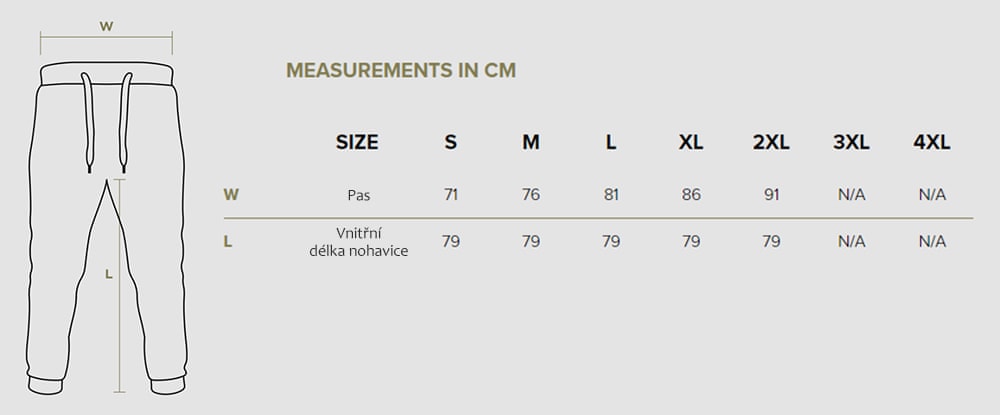The height and width of the screenshot is (415, 1000).
Task: Click the MEASUREMENTS IN CM heading
Action: (x=401, y=70)
